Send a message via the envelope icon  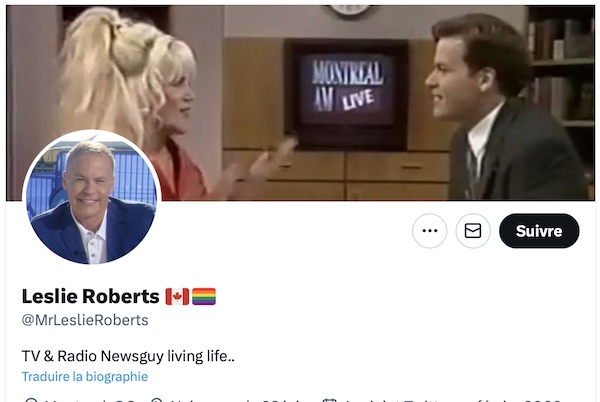(x=473, y=231)
